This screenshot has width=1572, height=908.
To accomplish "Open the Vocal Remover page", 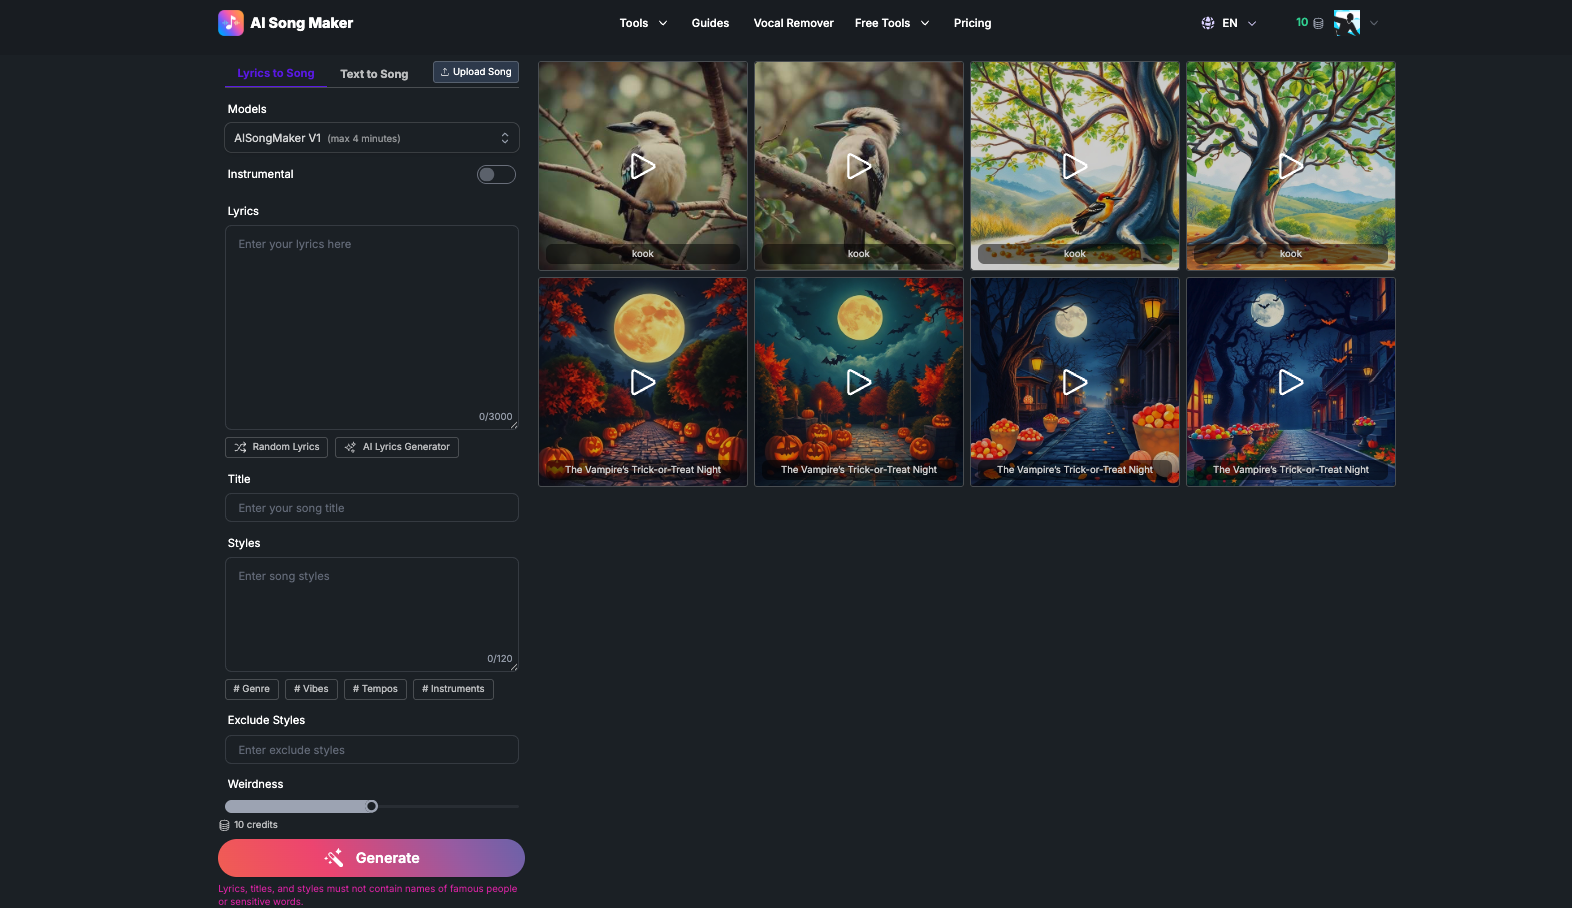I will tap(793, 23).
